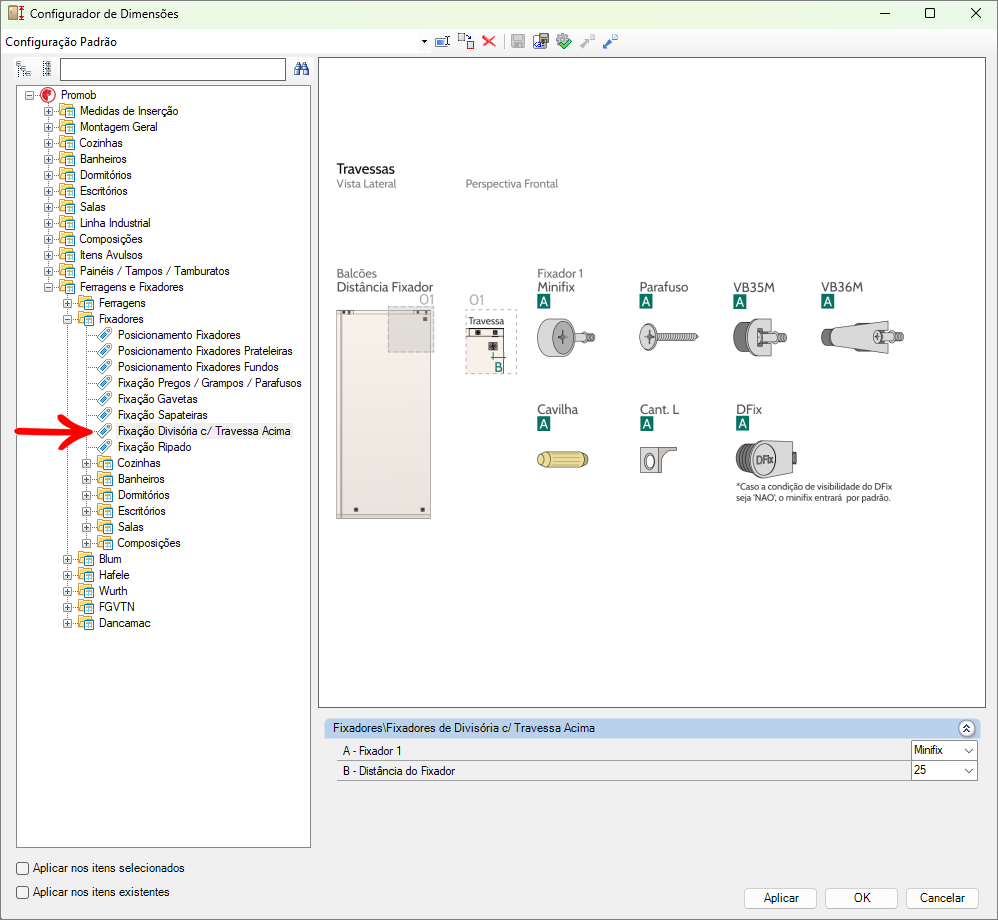This screenshot has height=920, width=998.
Task: Enable 'Aplicar nos itens selecionados' checkbox
Action: [x=23, y=868]
